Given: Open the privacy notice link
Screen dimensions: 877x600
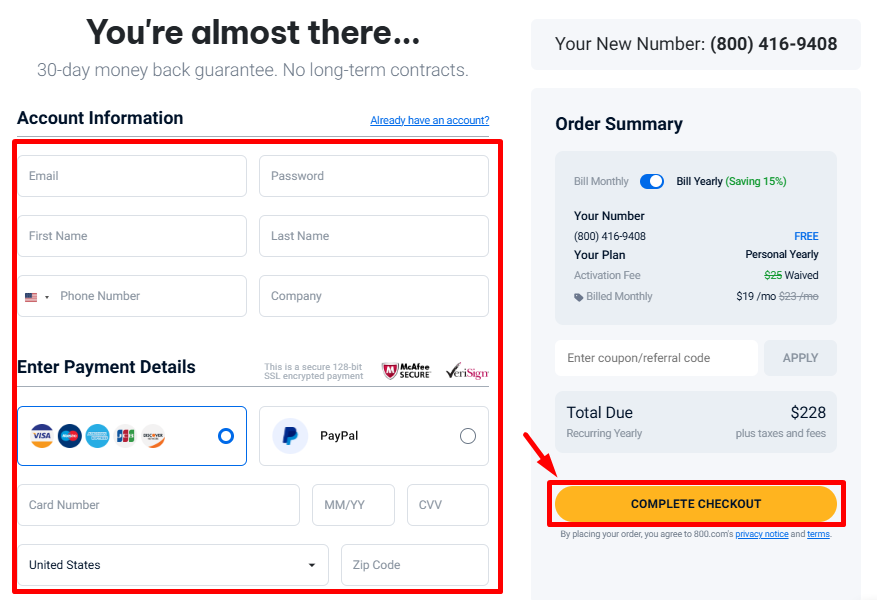Looking at the screenshot, I should pos(761,535).
